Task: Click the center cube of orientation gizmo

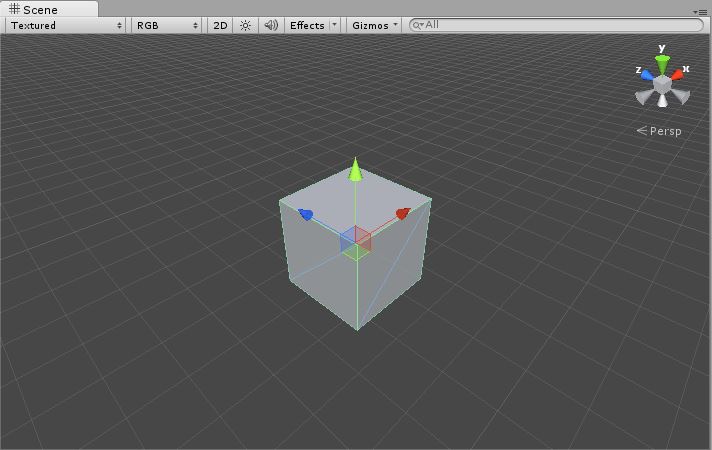Action: [x=663, y=84]
